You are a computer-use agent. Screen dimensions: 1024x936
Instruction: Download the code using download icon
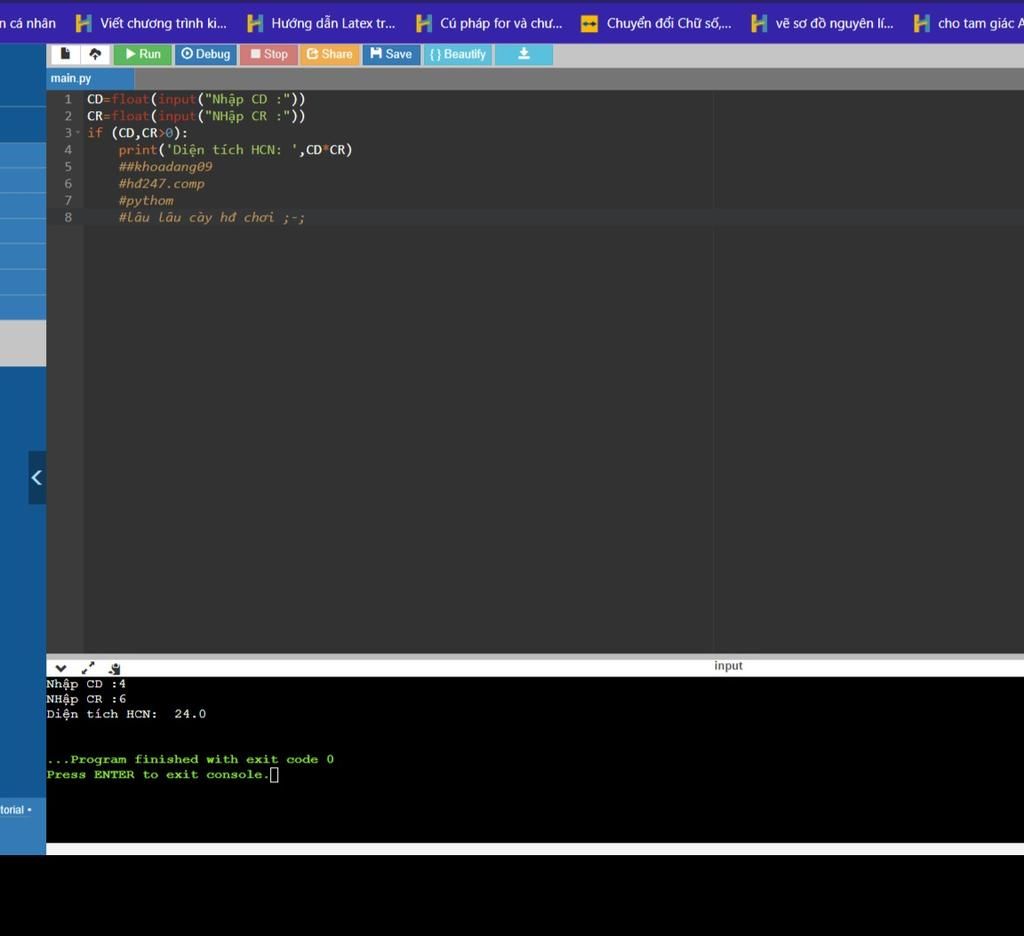[524, 54]
